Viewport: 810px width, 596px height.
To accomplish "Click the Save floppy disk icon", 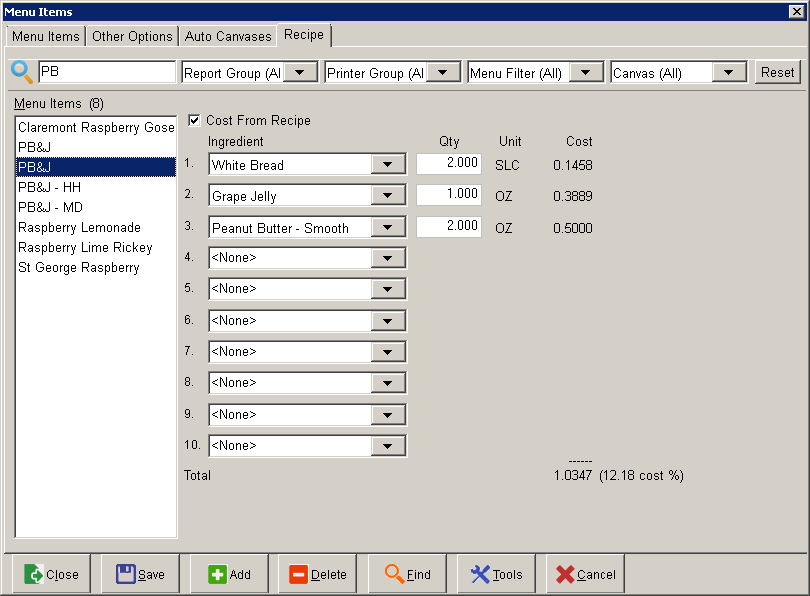I will (x=126, y=574).
